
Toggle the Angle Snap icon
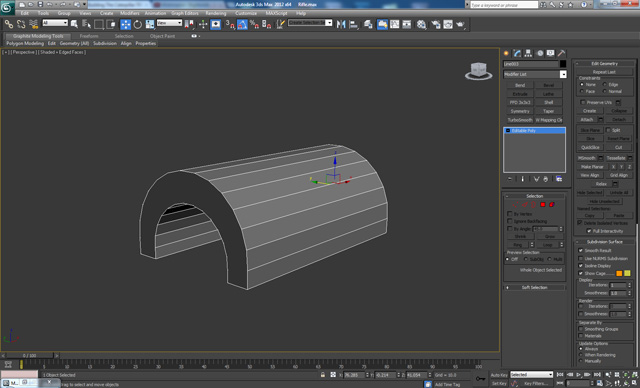click(x=242, y=24)
